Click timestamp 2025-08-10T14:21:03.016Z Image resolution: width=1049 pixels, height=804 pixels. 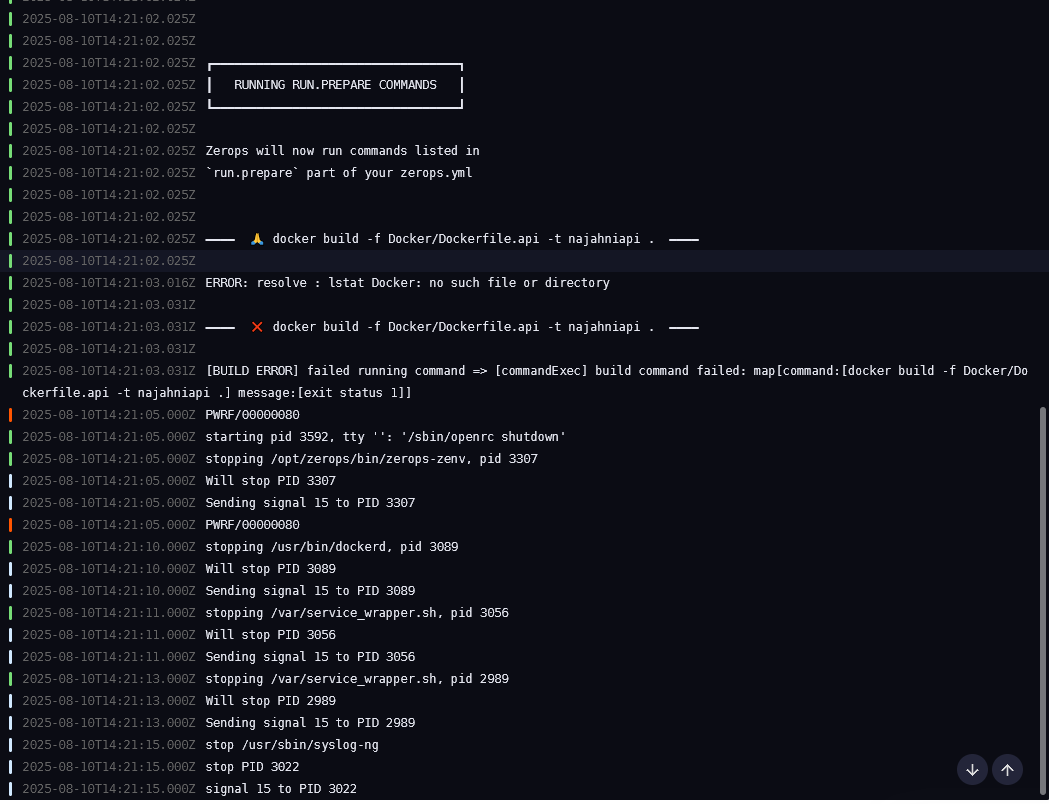tap(109, 283)
